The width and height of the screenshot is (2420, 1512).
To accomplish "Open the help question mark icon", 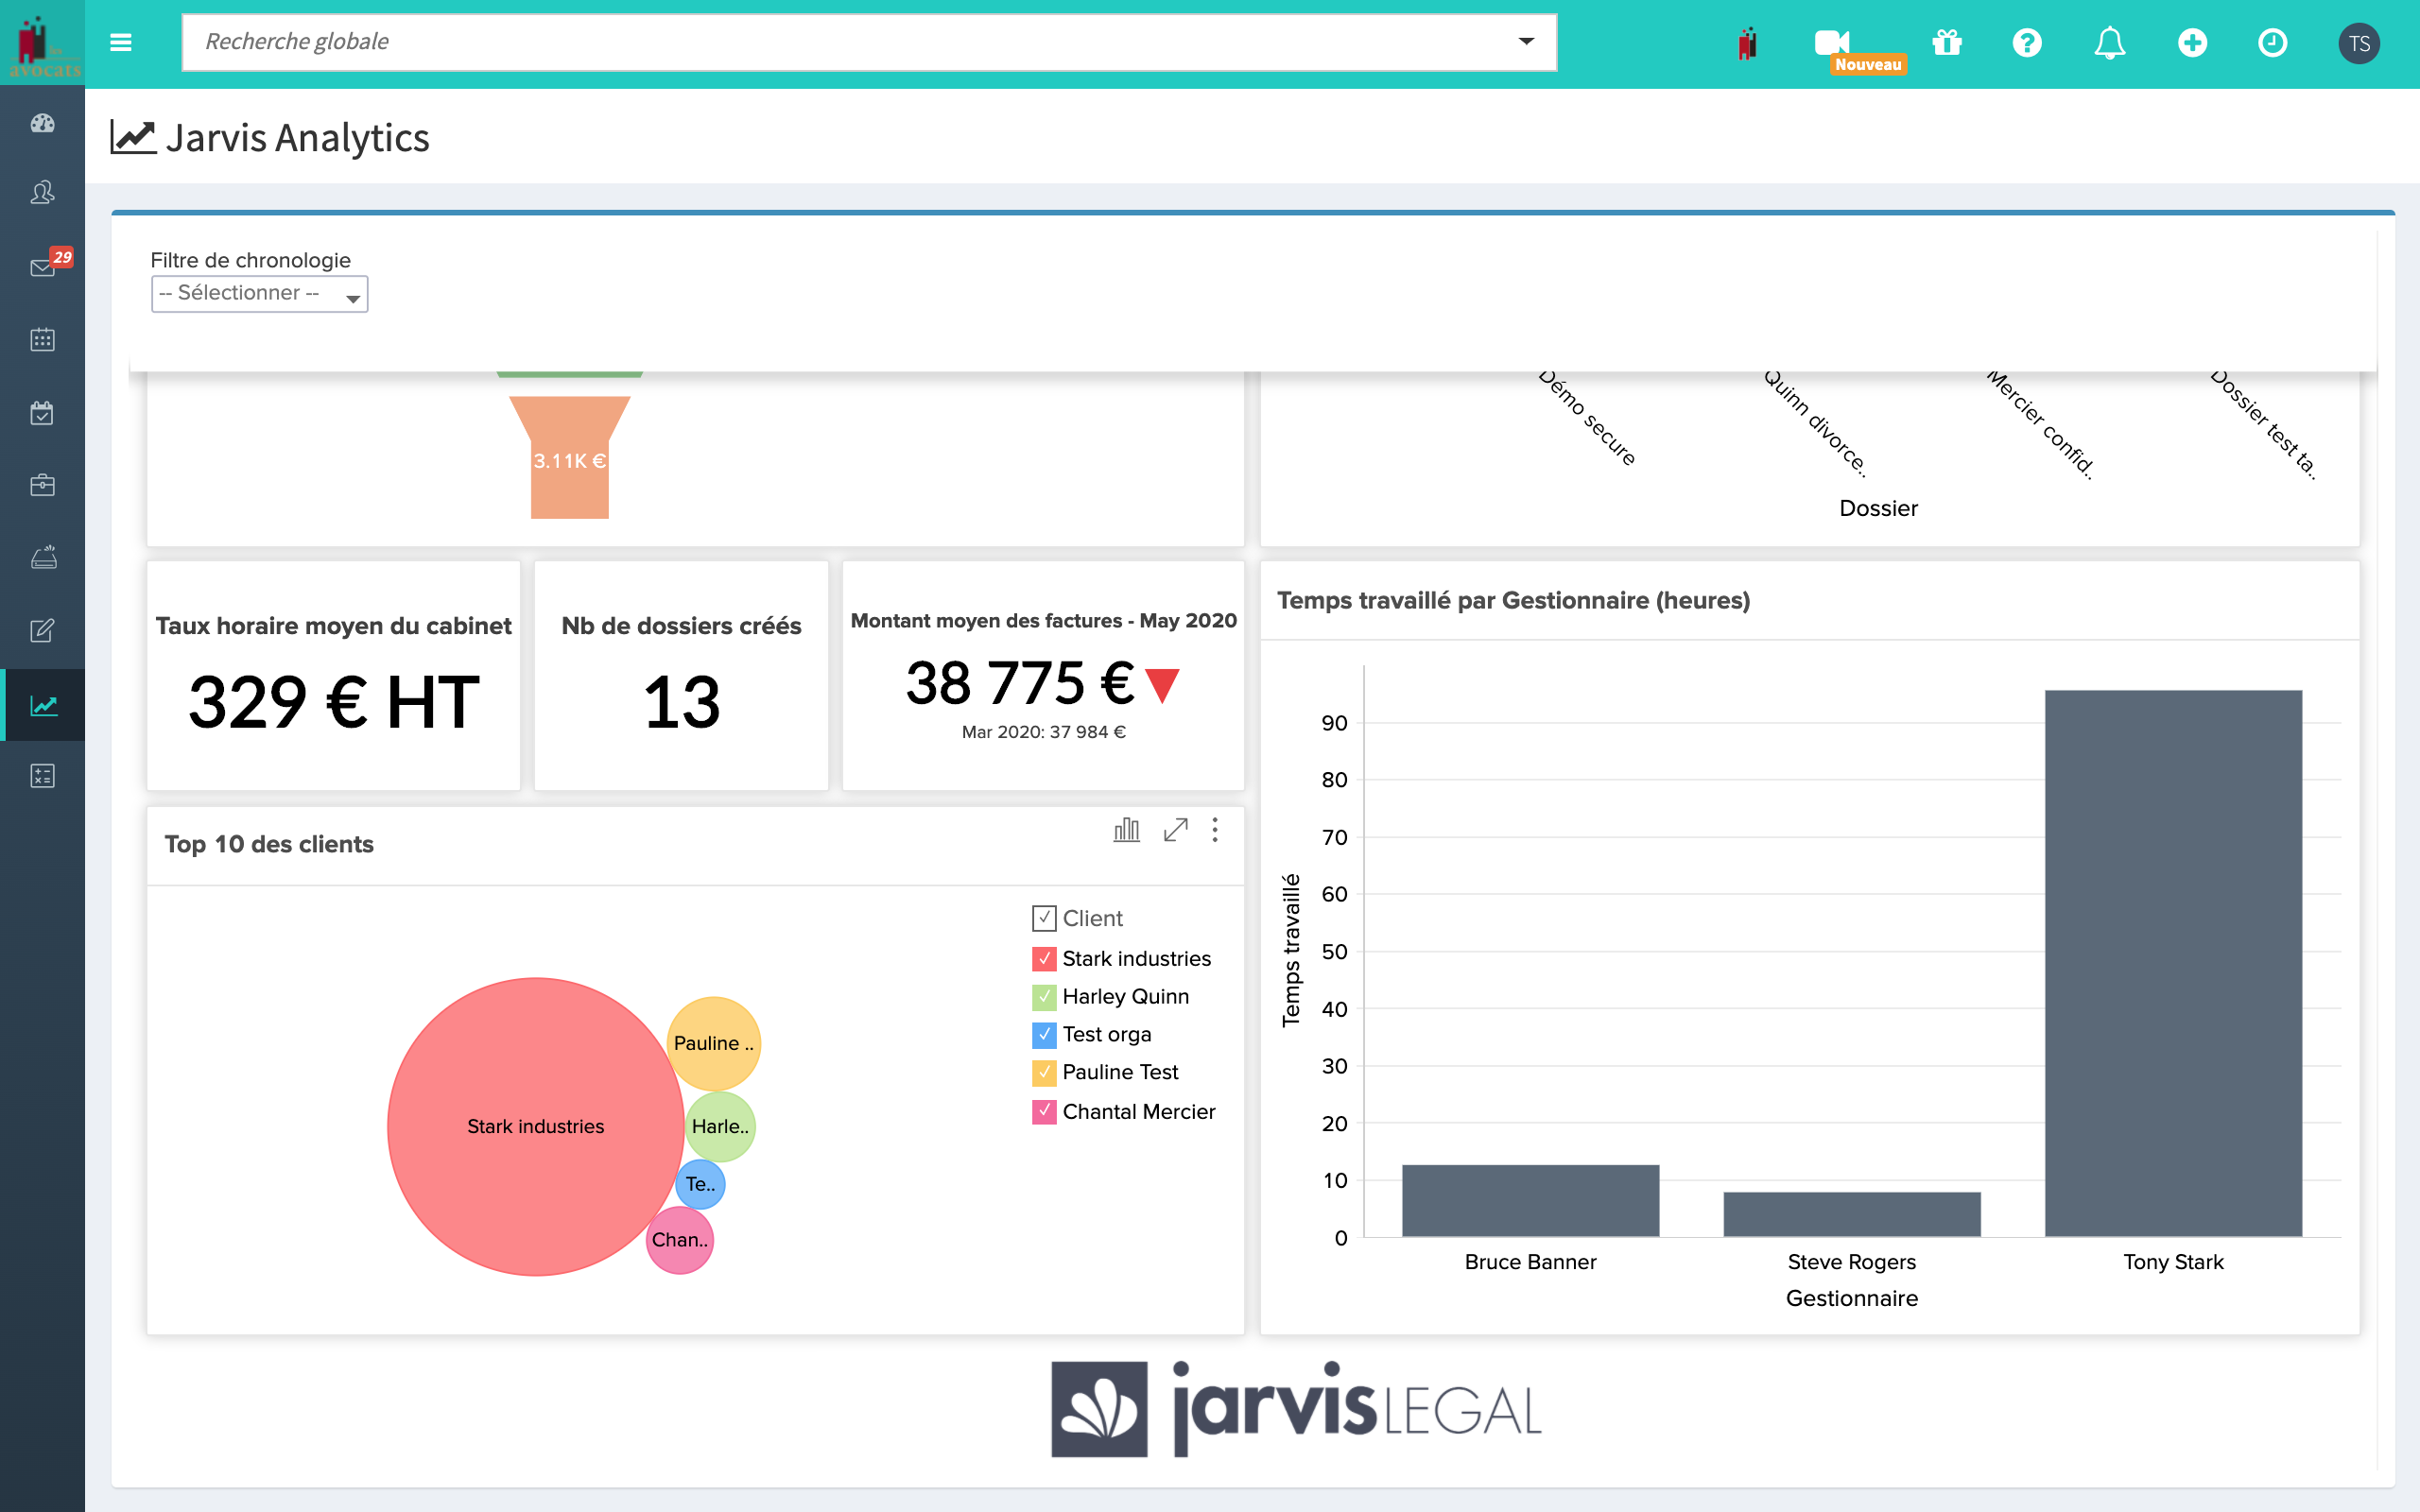I will tap(2027, 43).
